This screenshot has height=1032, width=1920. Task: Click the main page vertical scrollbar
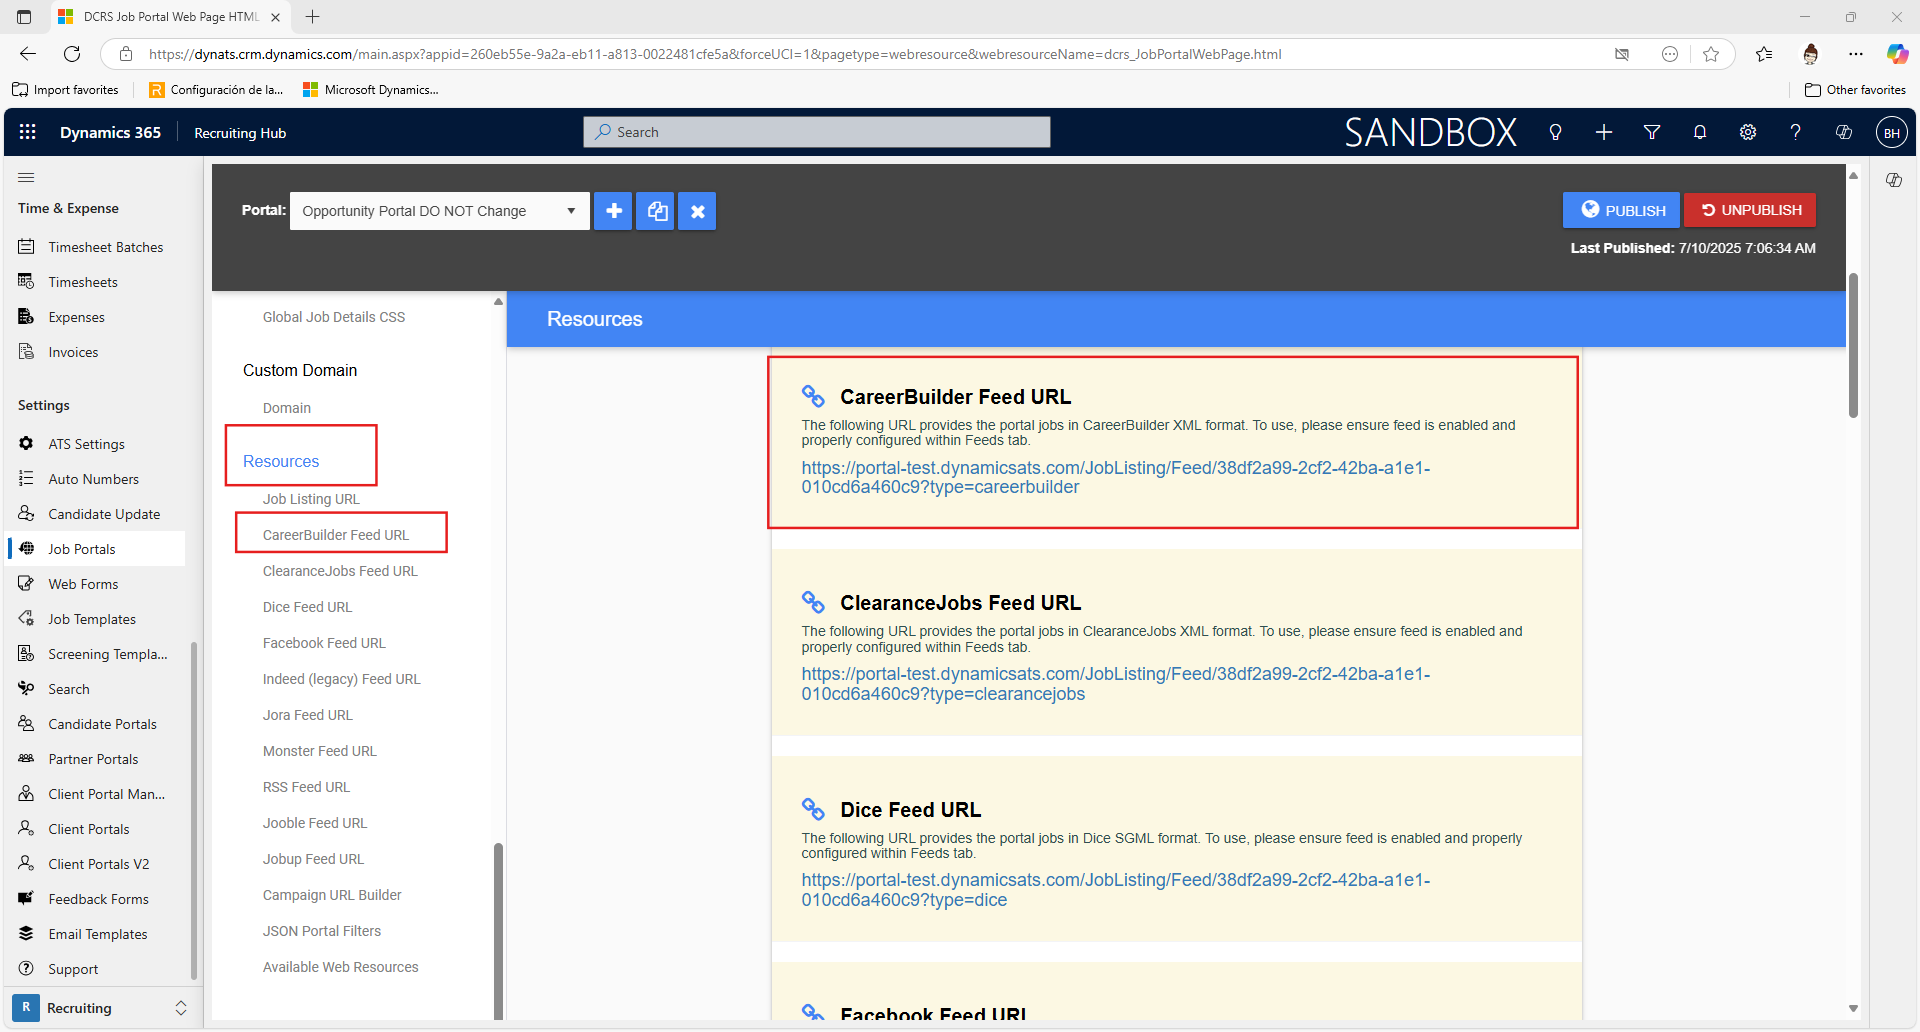1853,345
